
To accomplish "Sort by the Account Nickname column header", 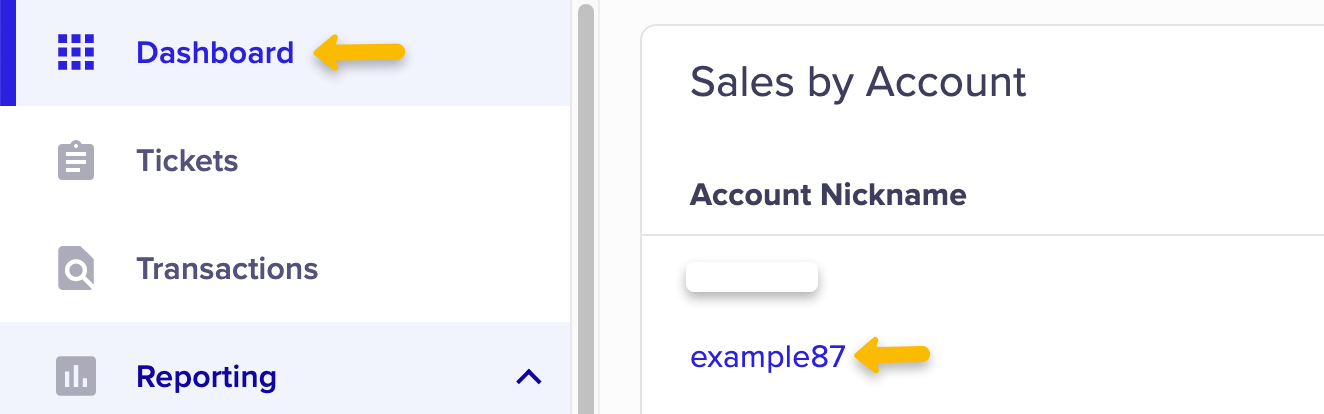I will (x=828, y=195).
